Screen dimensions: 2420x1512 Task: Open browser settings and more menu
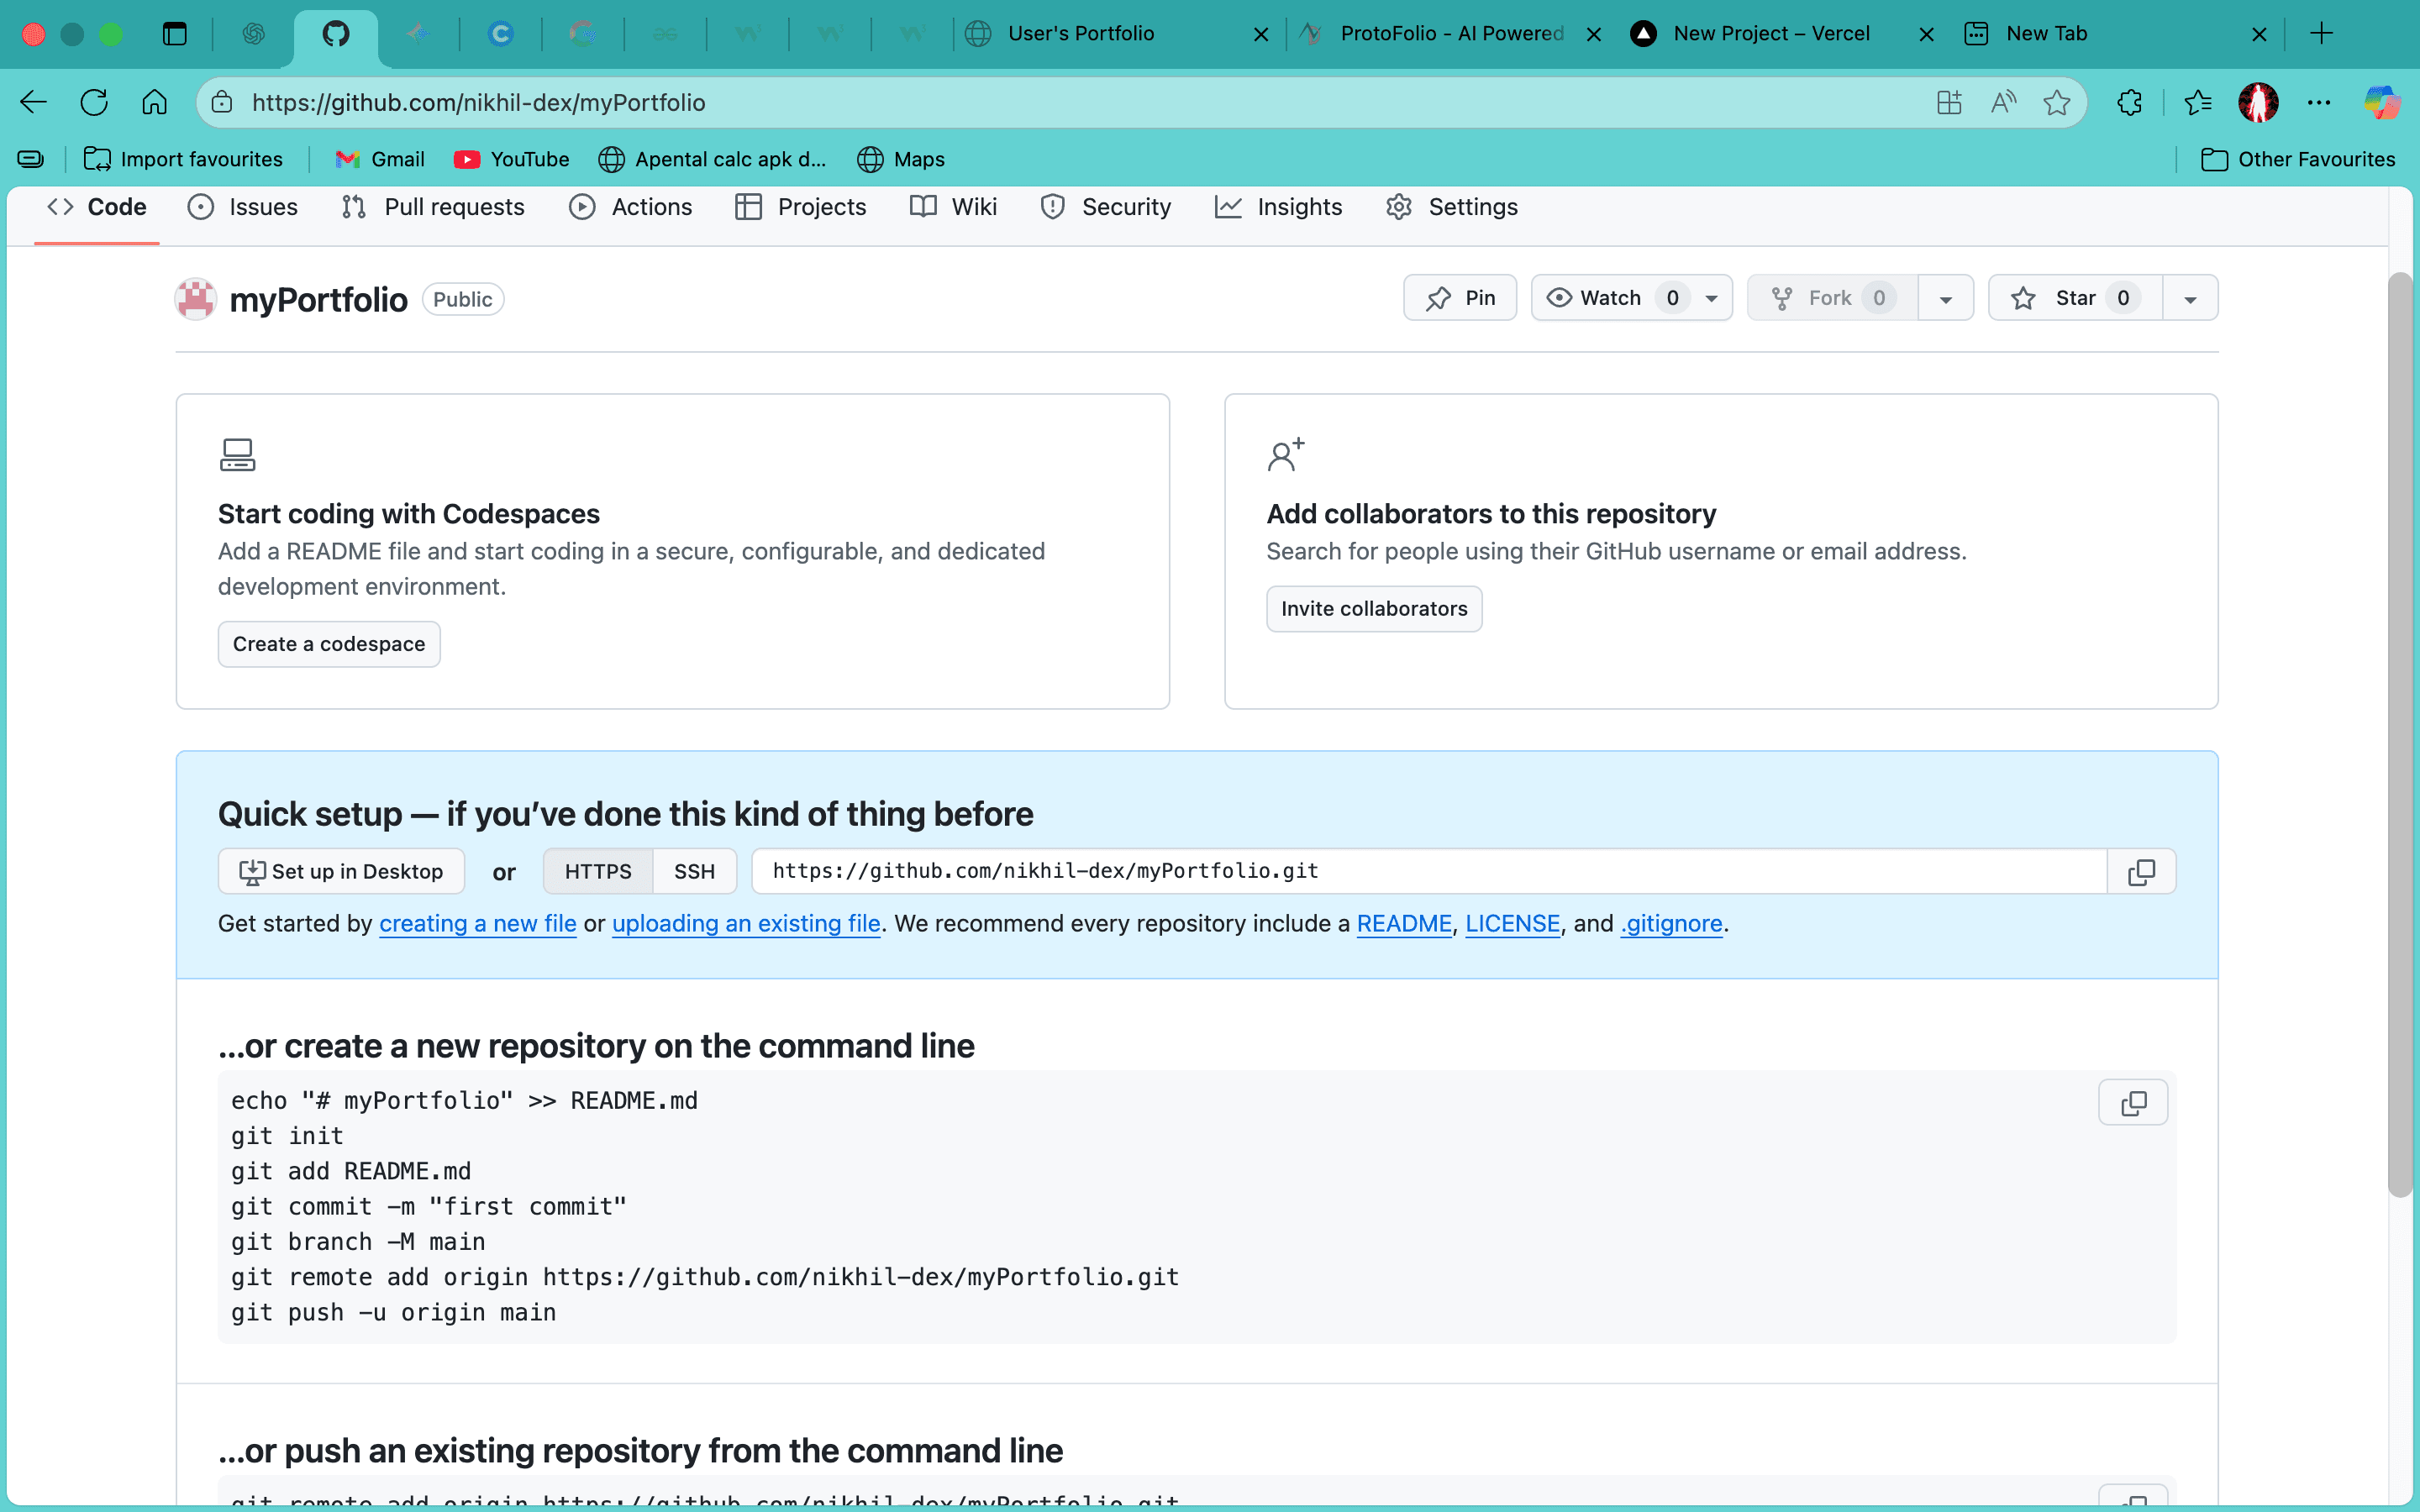[x=2319, y=102]
